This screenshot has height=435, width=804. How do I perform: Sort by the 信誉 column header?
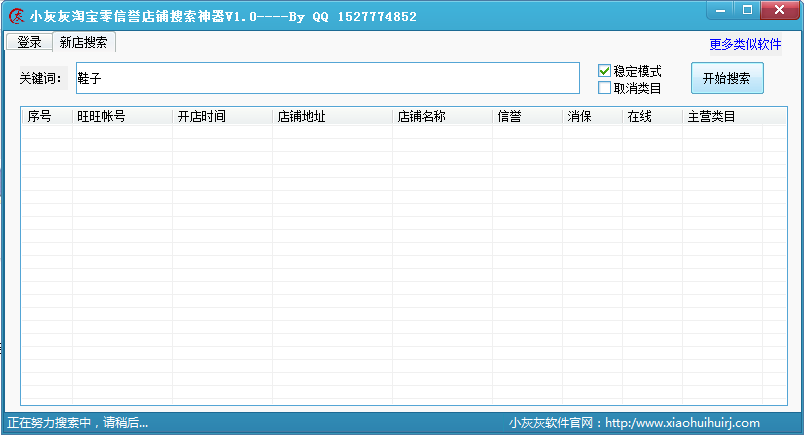point(528,116)
